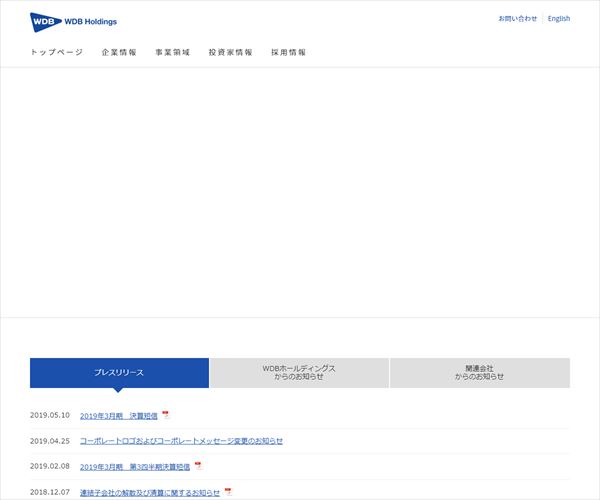Viewport: 600px width, 500px height.
Task: Open the コーポレートロゴ変更のお知らせ link
Action: coord(181,441)
